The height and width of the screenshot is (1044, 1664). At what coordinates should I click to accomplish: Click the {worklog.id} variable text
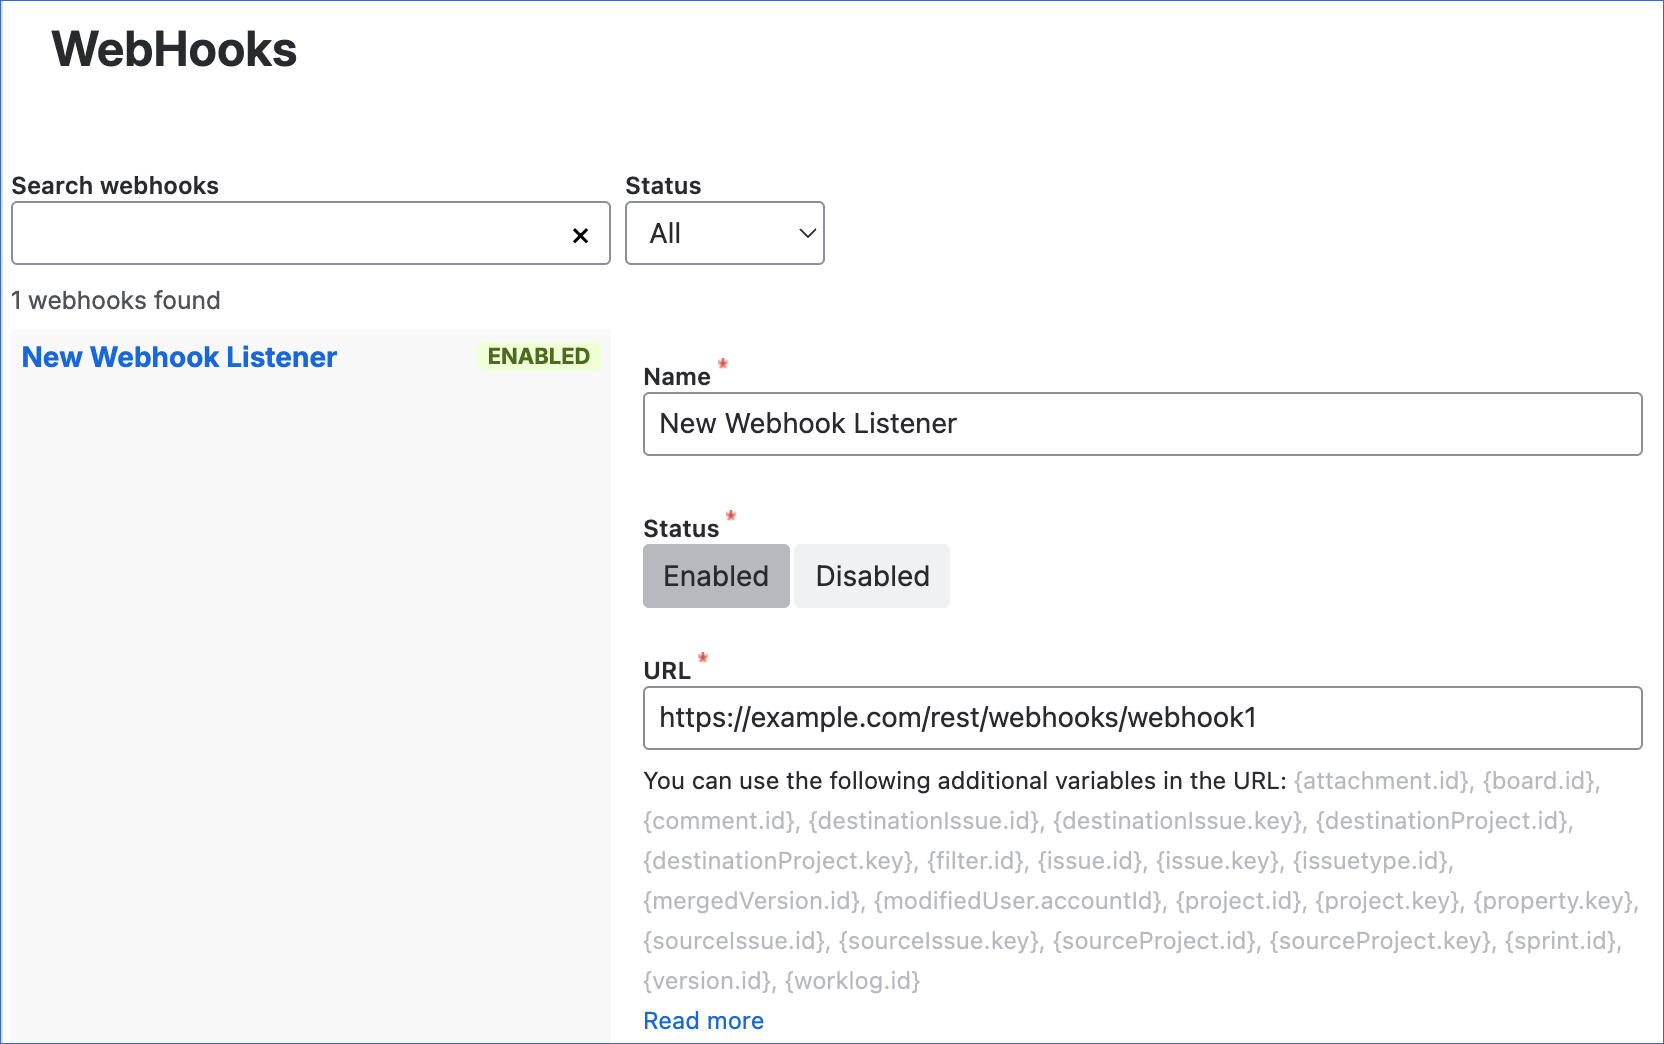point(853,981)
